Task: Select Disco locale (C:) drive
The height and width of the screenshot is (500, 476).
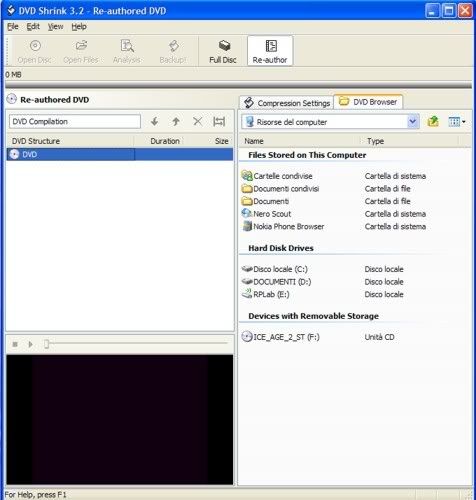Action: 275,269
